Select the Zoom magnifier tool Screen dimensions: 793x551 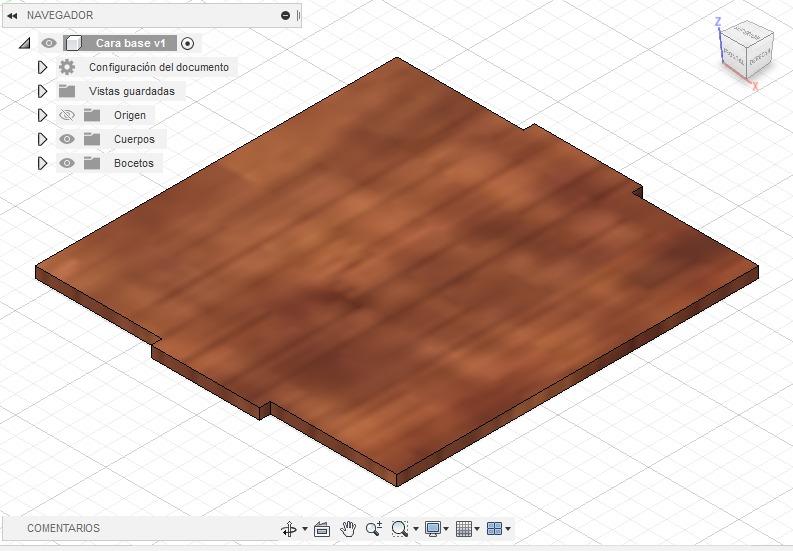[x=374, y=529]
